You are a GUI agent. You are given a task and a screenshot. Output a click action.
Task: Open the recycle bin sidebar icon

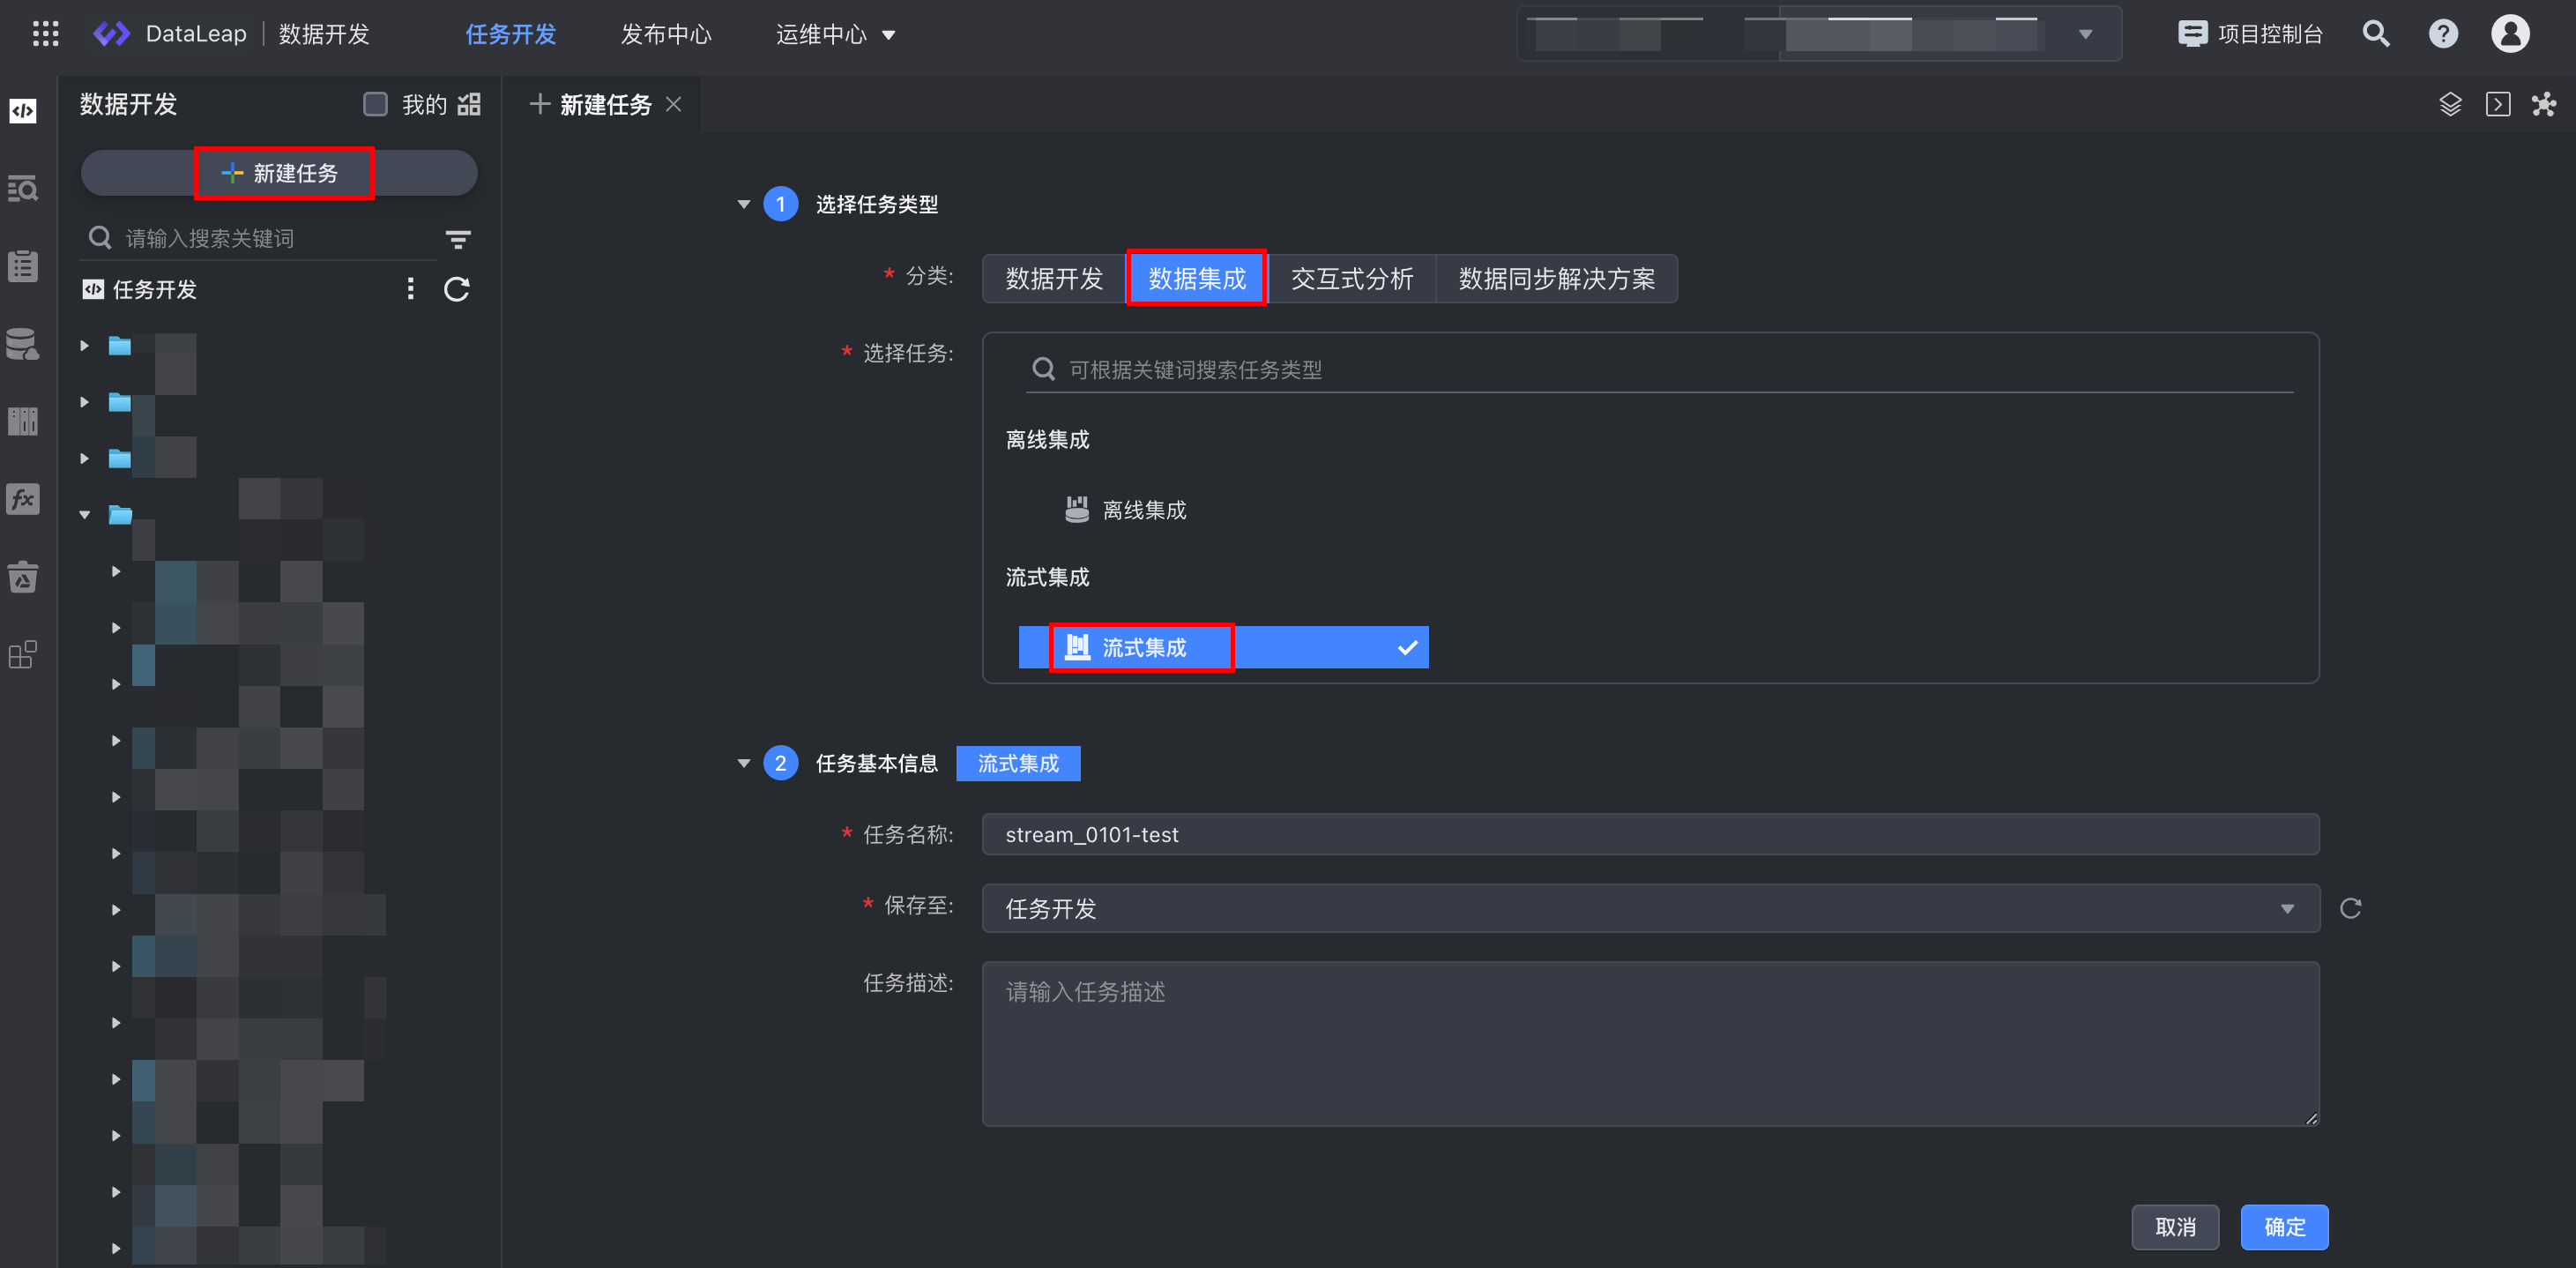point(23,577)
